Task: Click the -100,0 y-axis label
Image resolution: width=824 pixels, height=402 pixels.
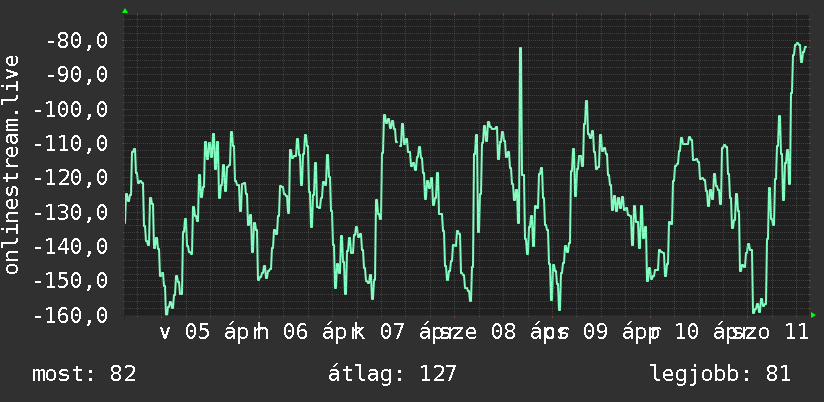Action: tap(70, 110)
